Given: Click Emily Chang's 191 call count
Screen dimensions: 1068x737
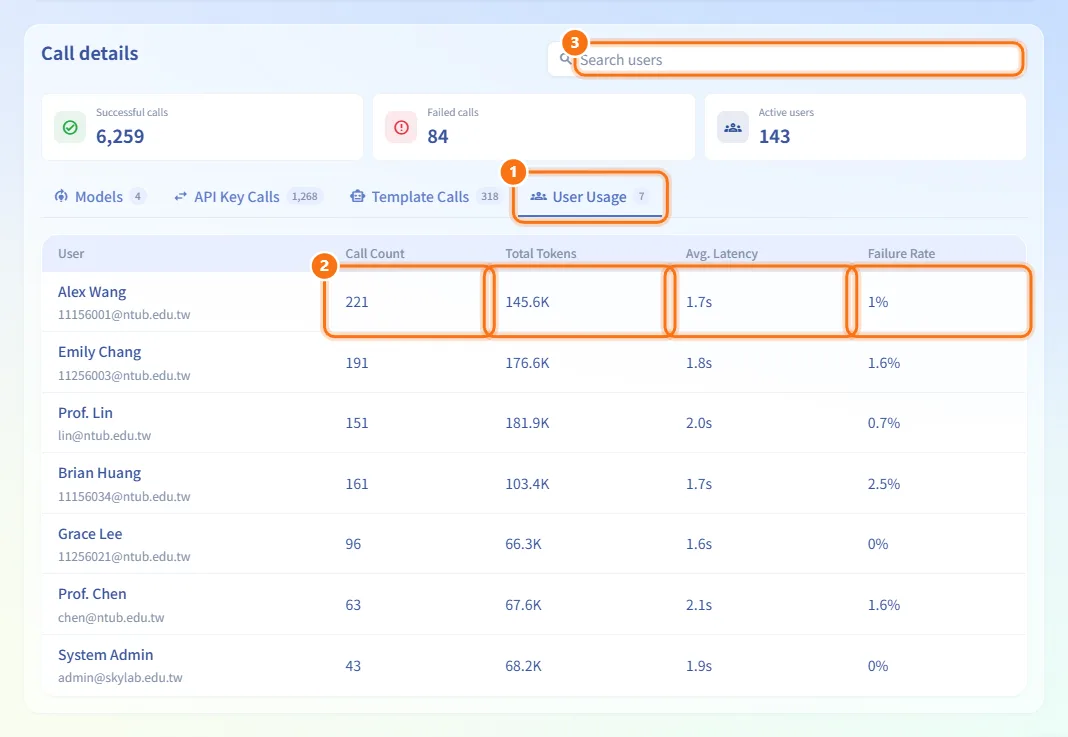Looking at the screenshot, I should point(357,363).
